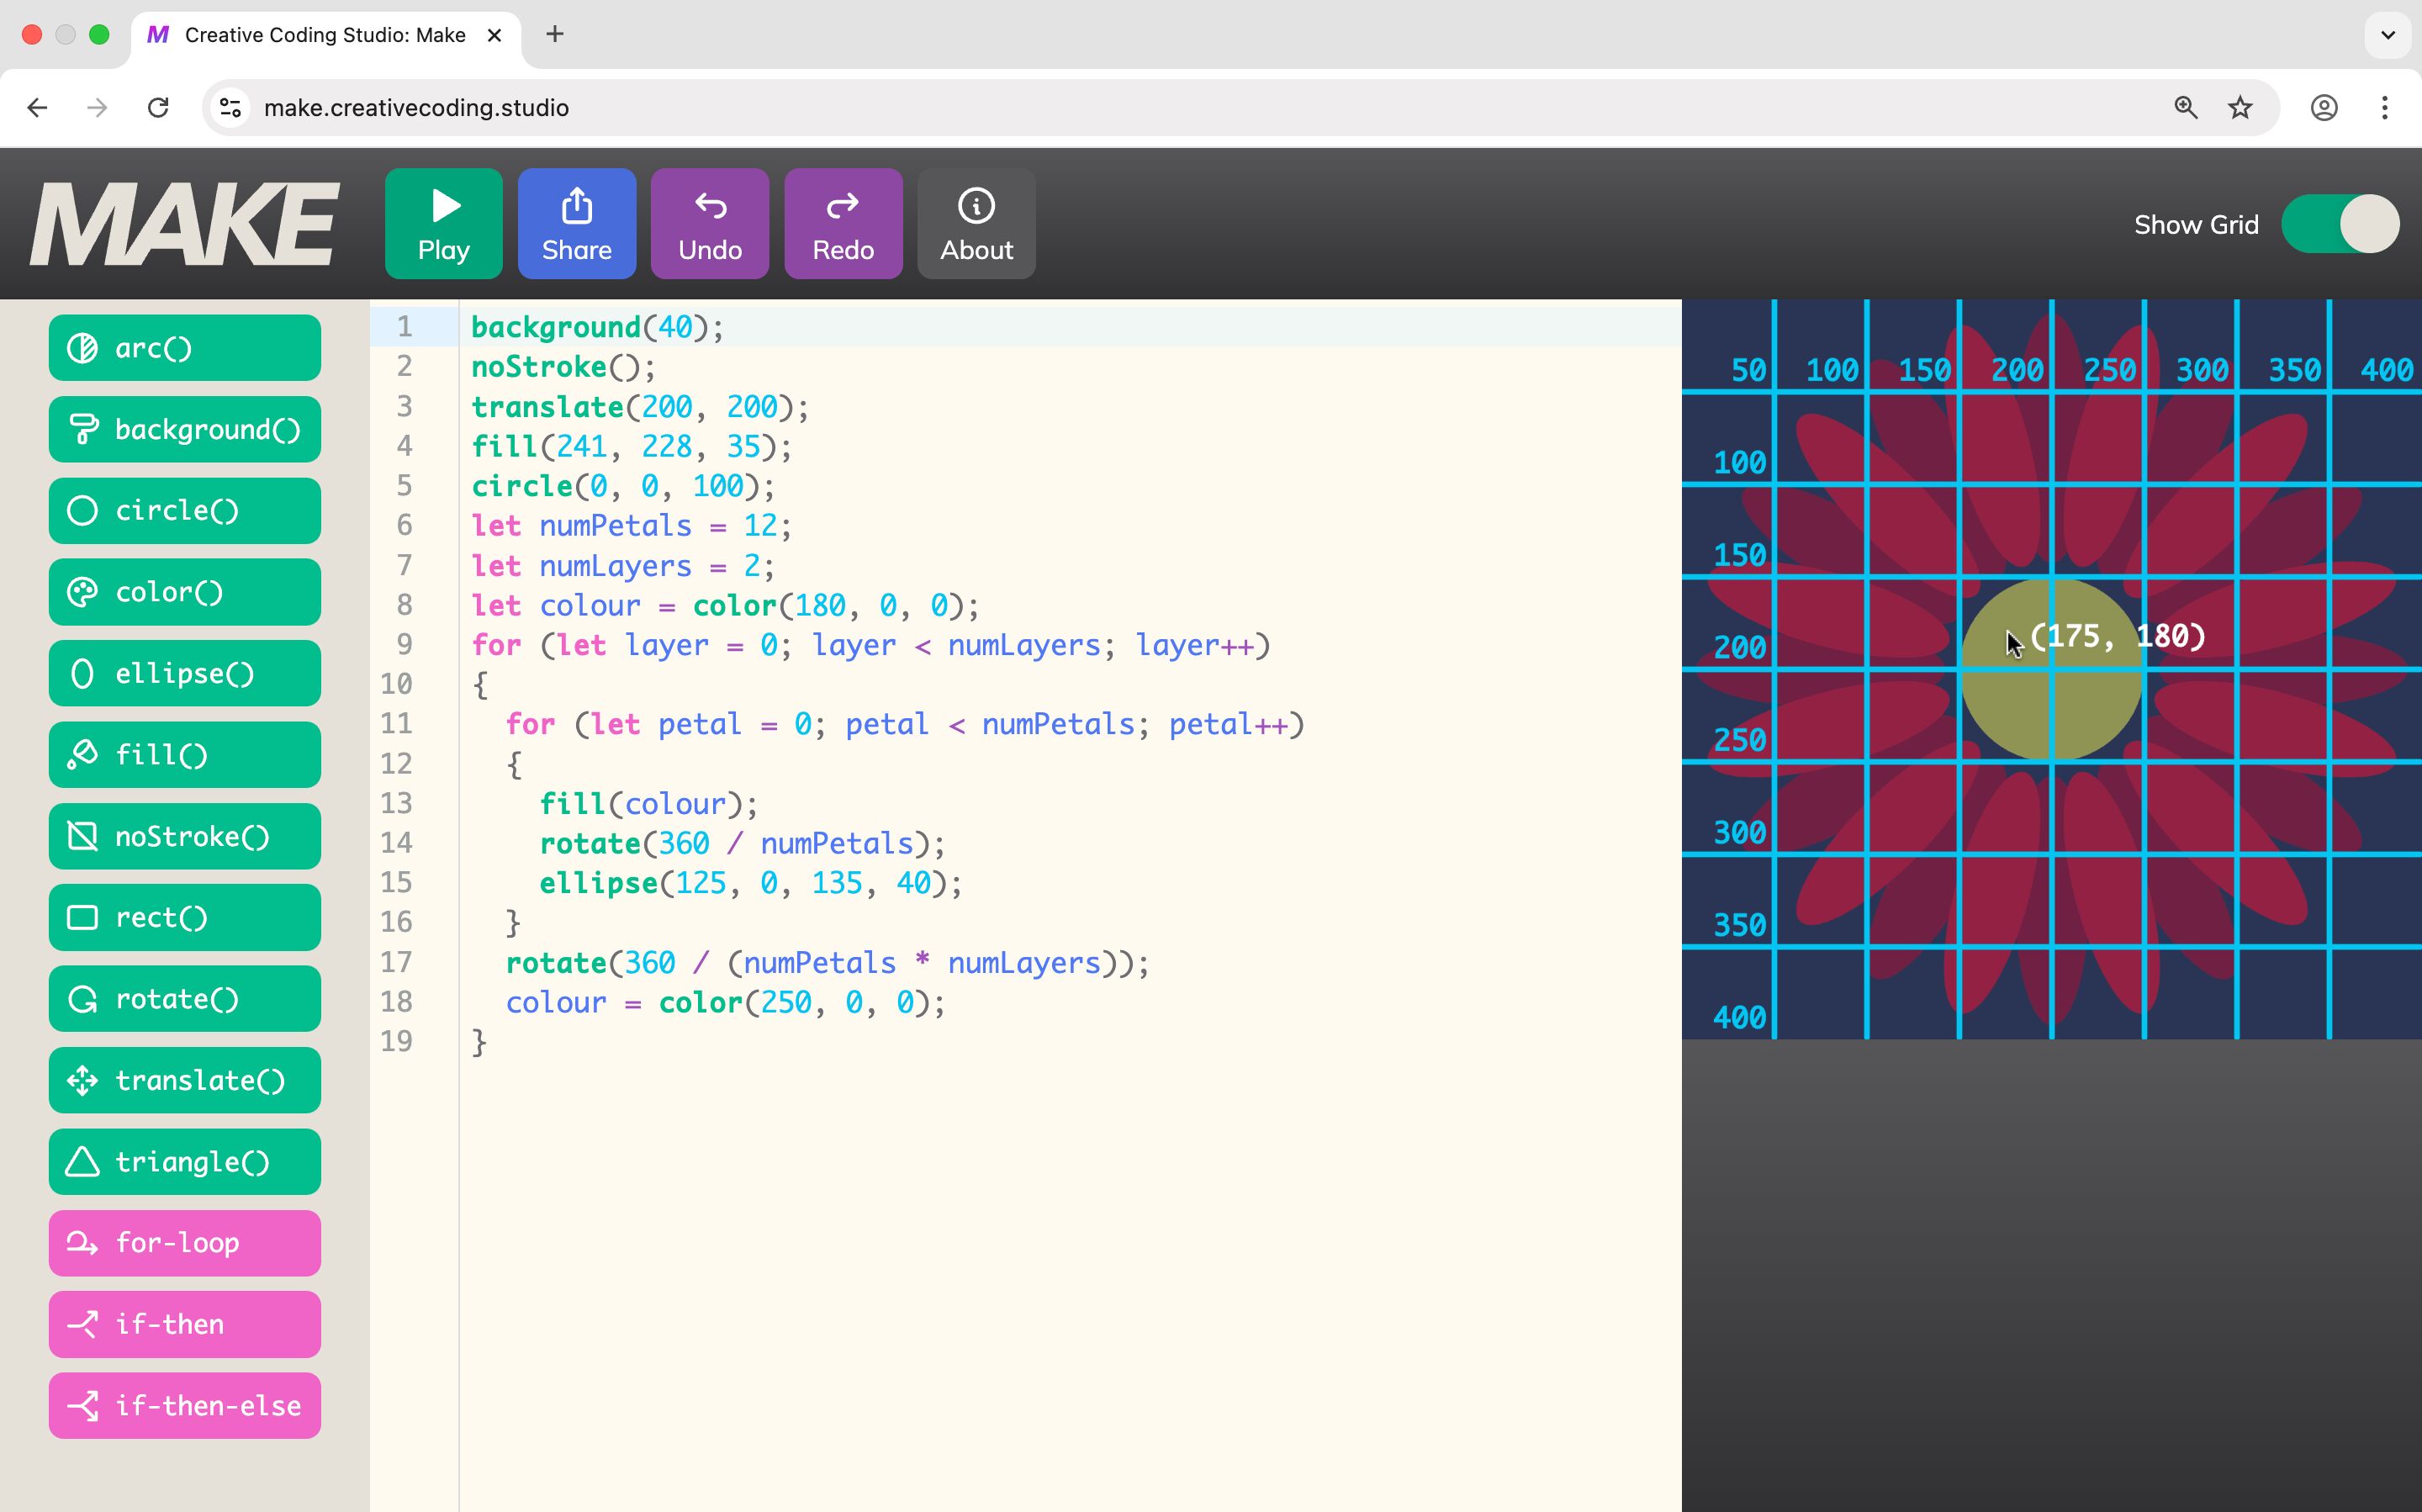This screenshot has width=2422, height=1512.
Task: Open the About info panel
Action: pyautogui.click(x=975, y=223)
